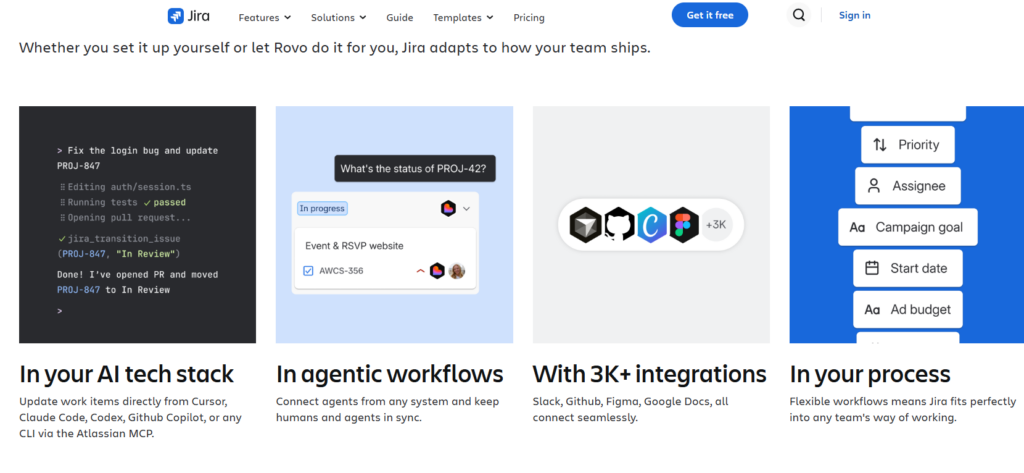
Task: Click the "Opening pull request..." terminal line
Action: (125, 218)
